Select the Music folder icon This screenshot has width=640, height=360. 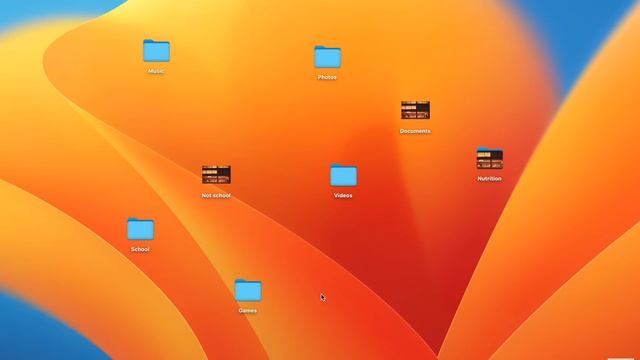coord(156,51)
